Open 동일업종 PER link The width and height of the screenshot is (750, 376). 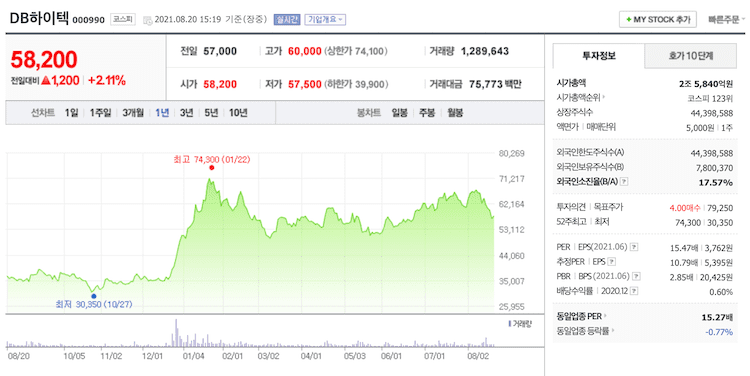tap(581, 316)
